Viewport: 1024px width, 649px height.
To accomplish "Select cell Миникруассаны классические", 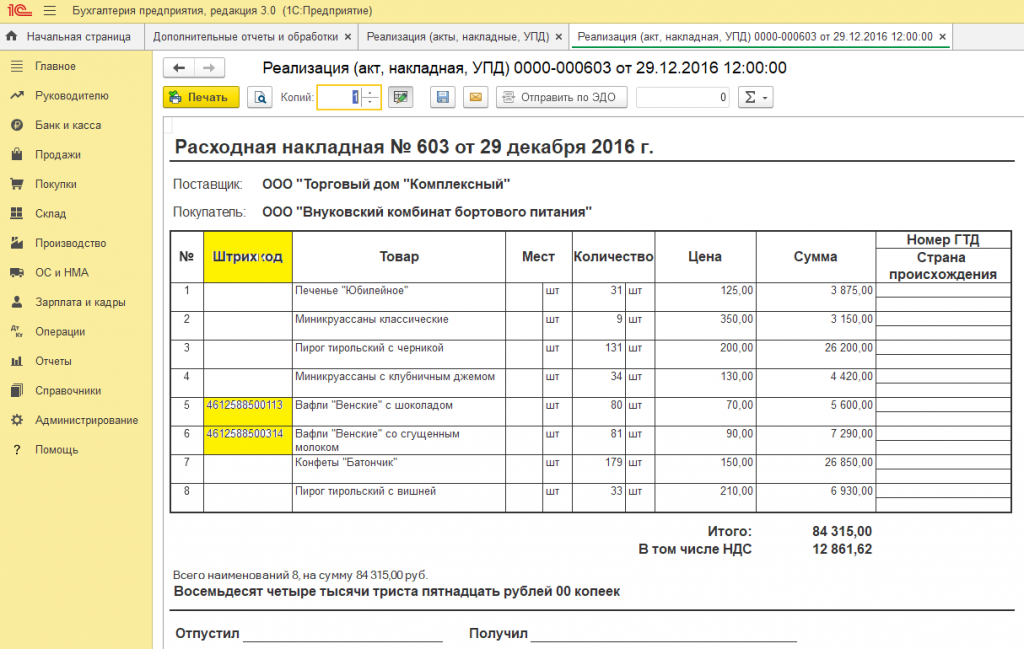I will pos(398,325).
